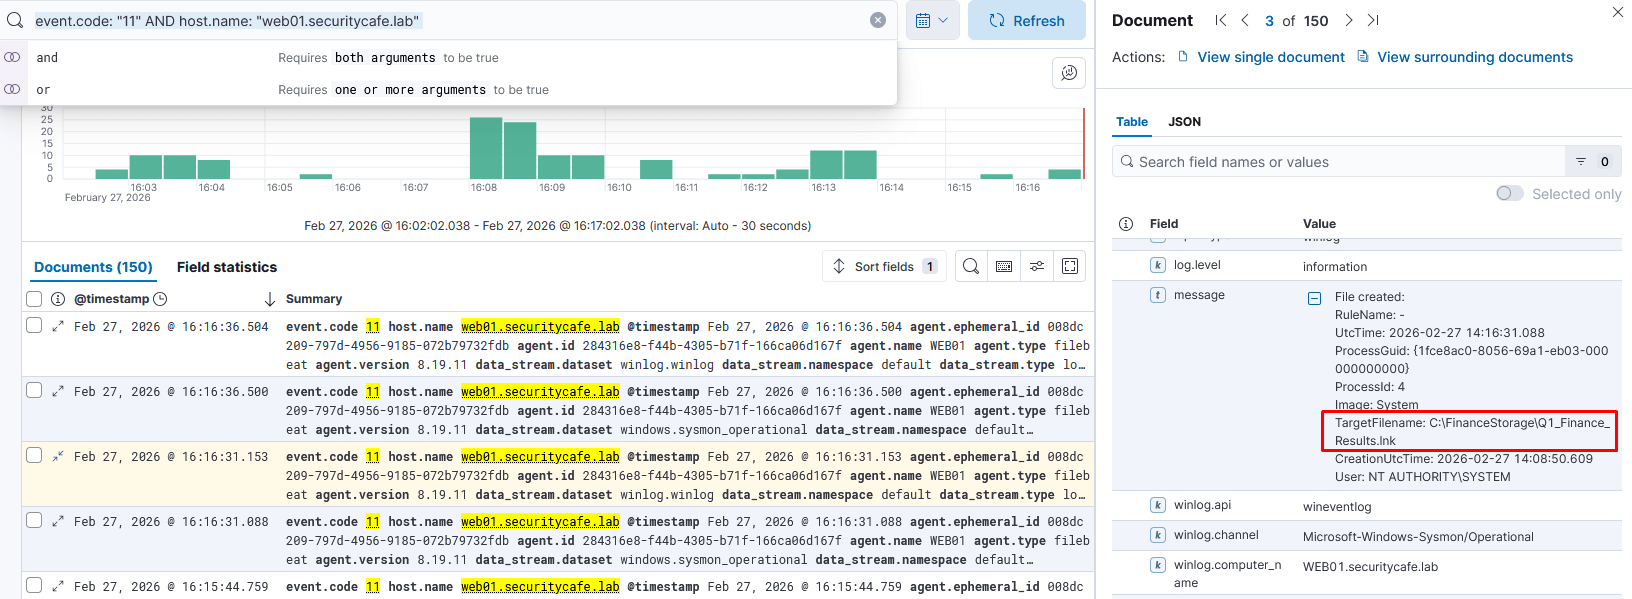Select the checkbox for row 16:16:31.088
Image resolution: width=1632 pixels, height=599 pixels.
34,520
